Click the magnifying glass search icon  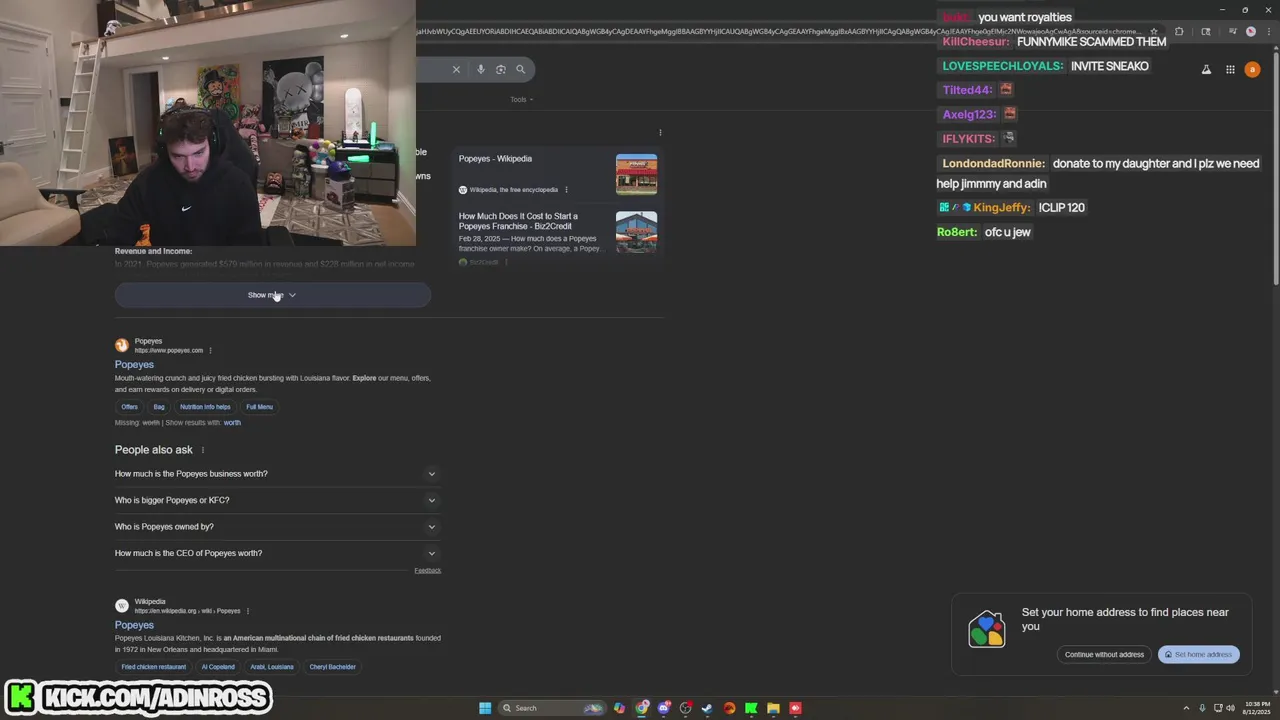click(x=520, y=69)
